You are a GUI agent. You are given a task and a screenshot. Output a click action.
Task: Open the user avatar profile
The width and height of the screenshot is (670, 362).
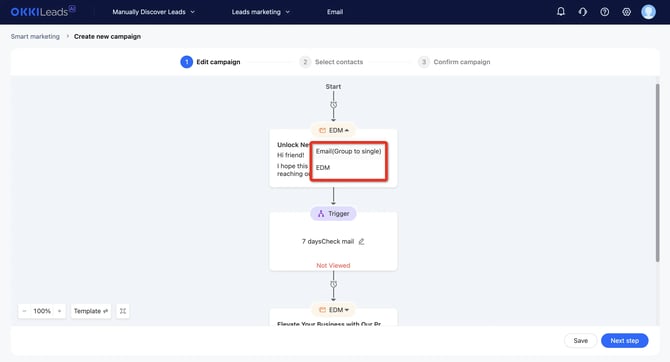tap(648, 12)
